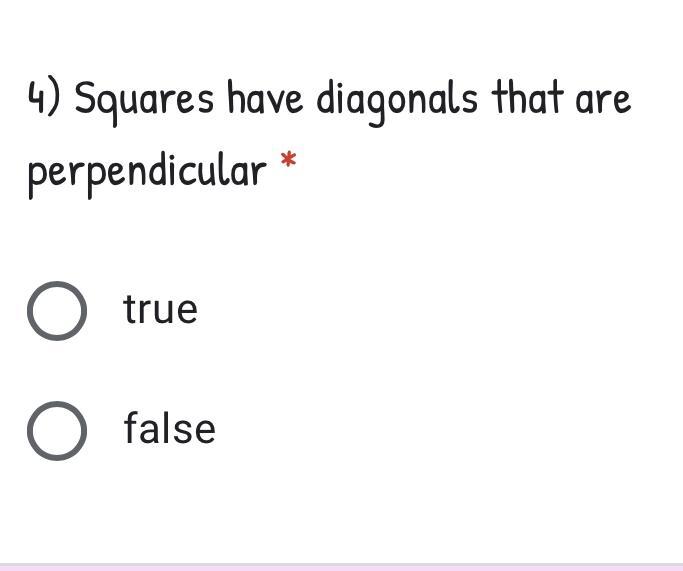
Task: Click the red required asterisk
Action: (288, 159)
